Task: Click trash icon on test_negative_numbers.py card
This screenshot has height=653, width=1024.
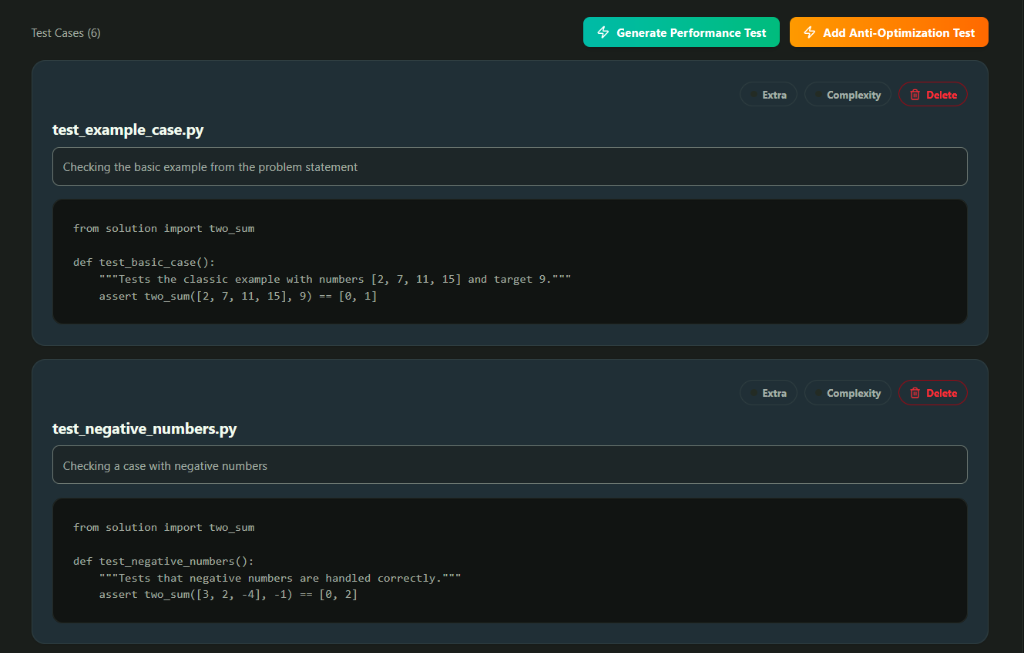Action: coord(915,393)
